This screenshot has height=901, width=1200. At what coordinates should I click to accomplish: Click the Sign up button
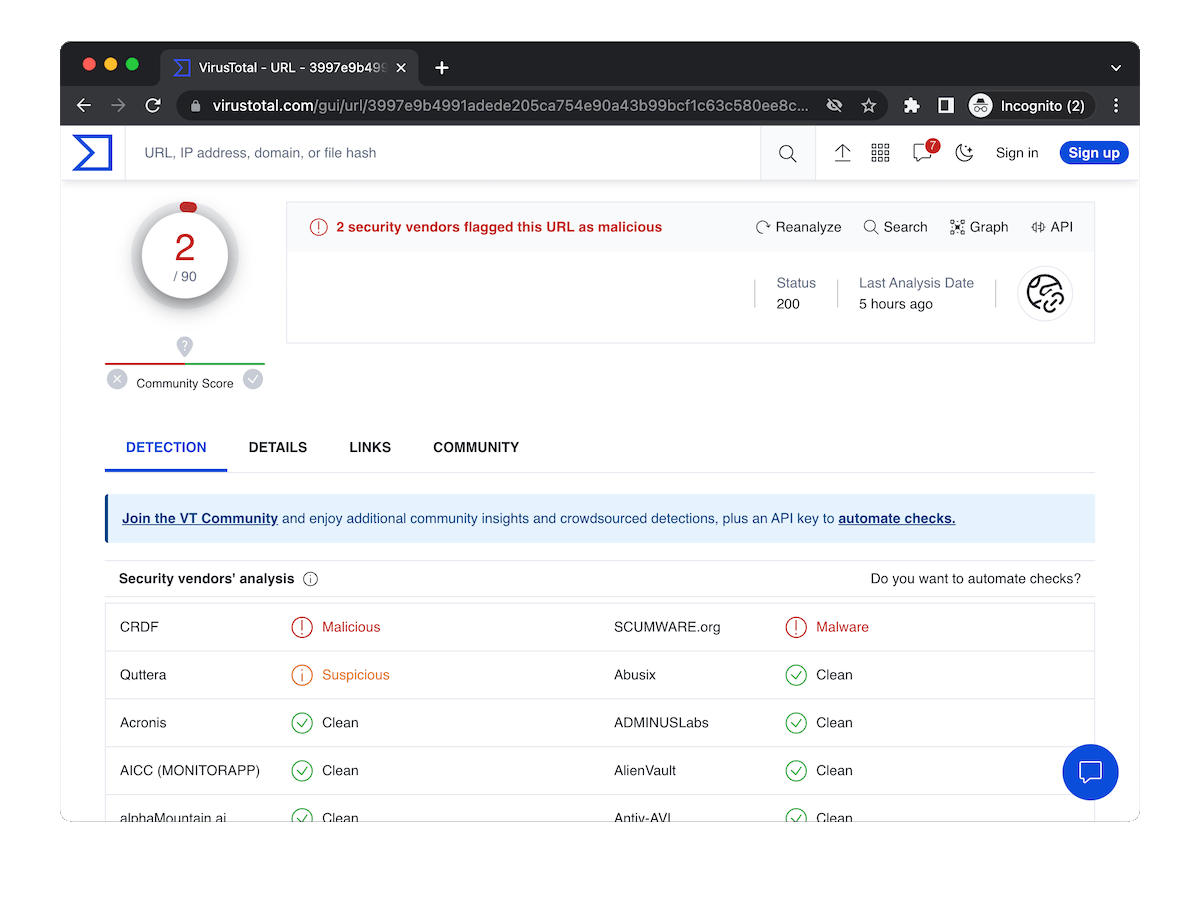(x=1094, y=153)
